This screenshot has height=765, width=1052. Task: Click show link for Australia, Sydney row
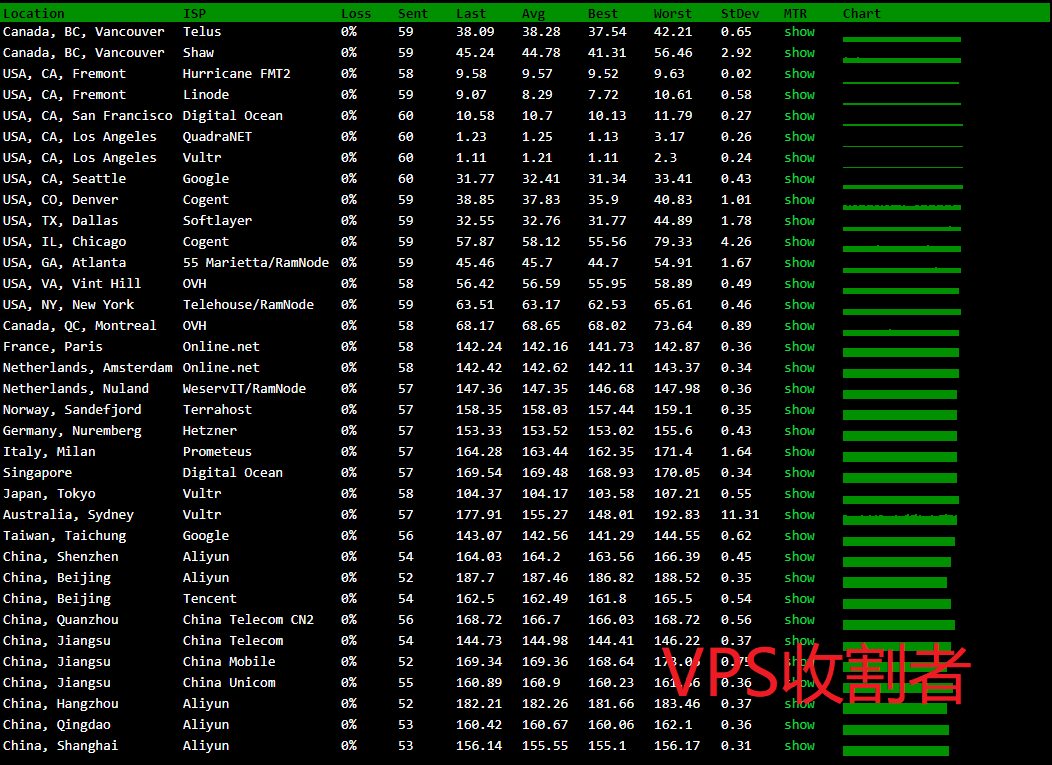coord(799,515)
